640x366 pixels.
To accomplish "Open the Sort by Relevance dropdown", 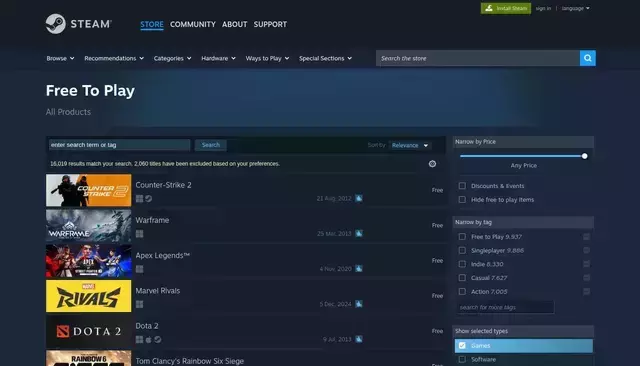I will (x=410, y=145).
